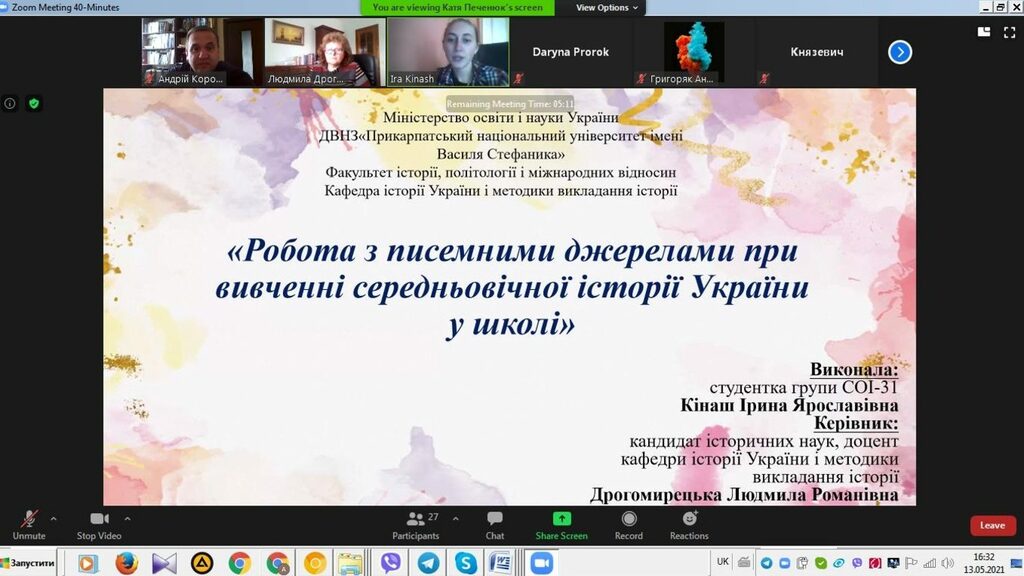Open the Reactions menu
Viewport: 1024px width, 576px height.
coord(689,524)
